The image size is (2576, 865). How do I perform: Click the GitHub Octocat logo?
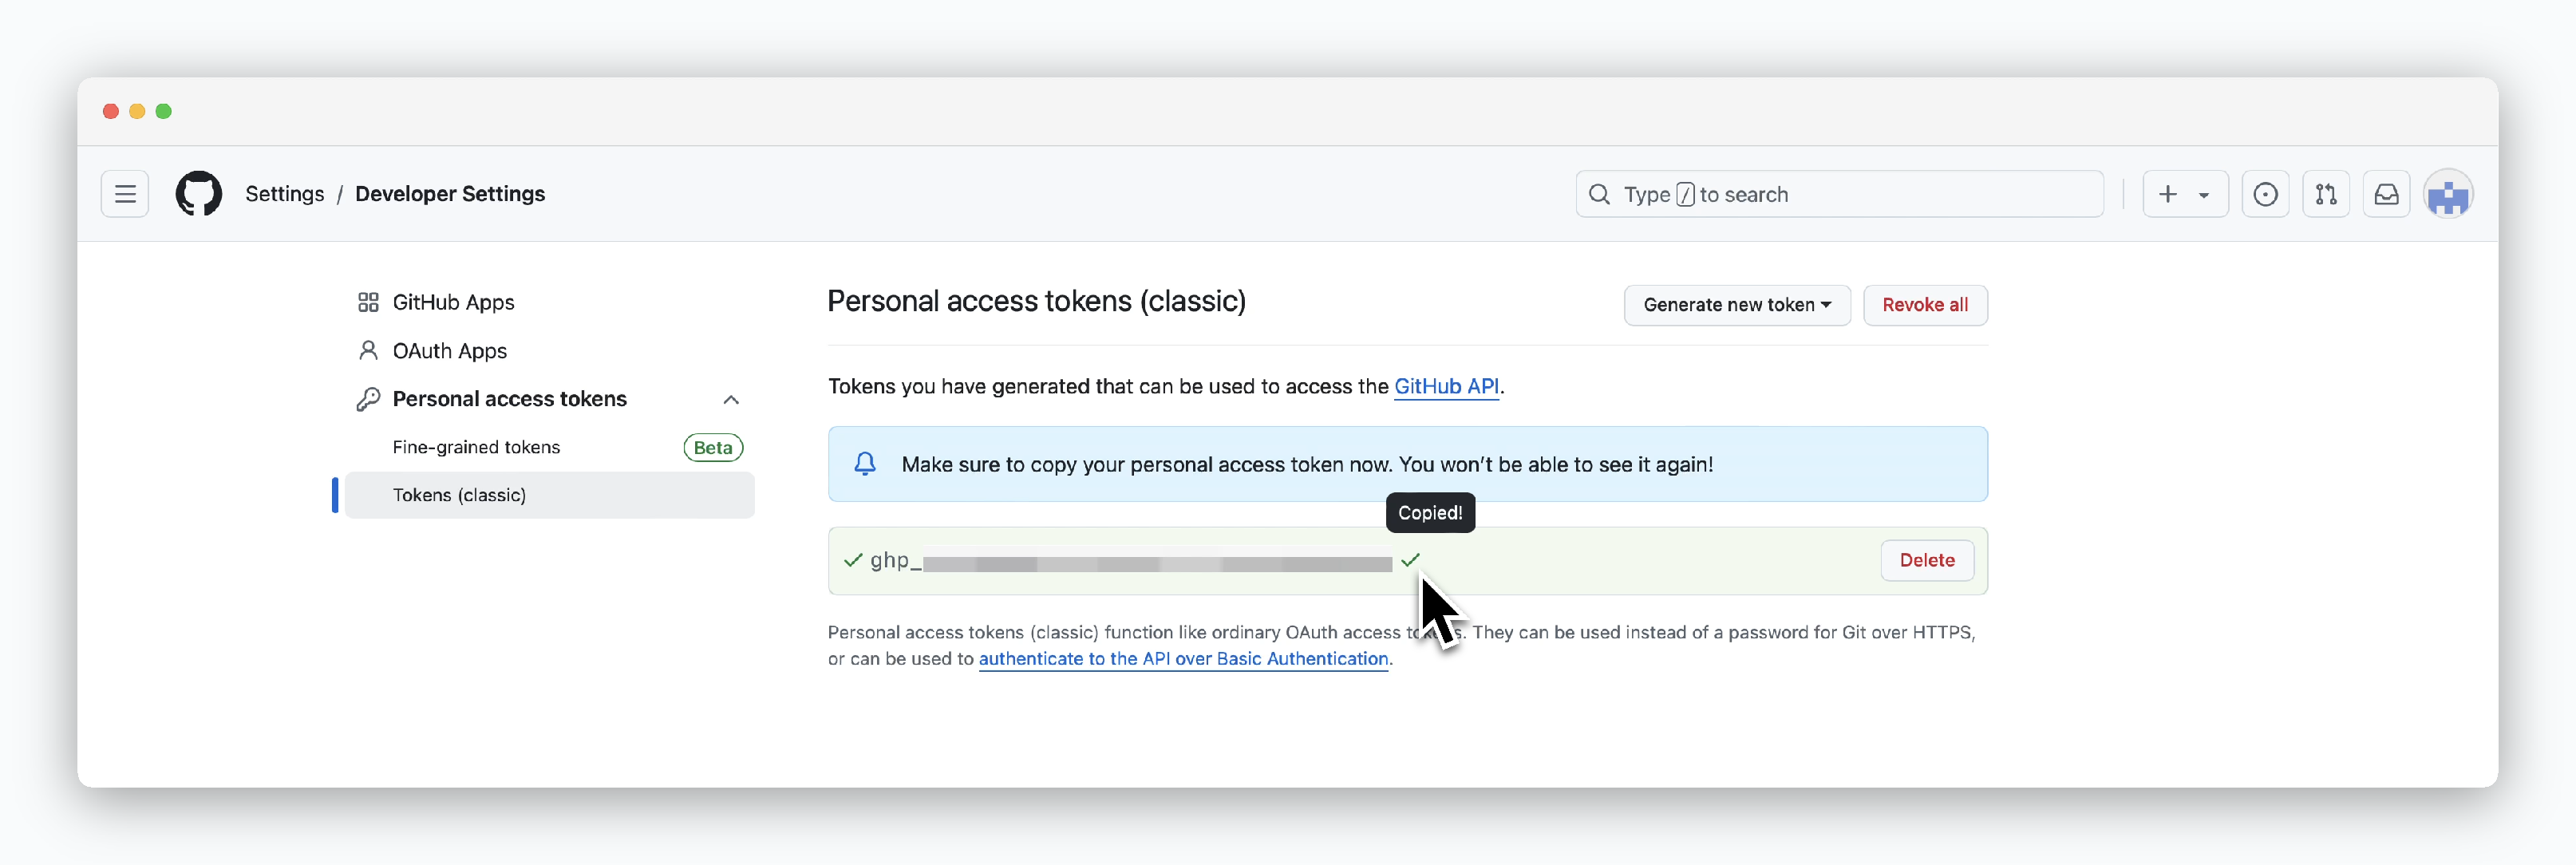pos(199,194)
